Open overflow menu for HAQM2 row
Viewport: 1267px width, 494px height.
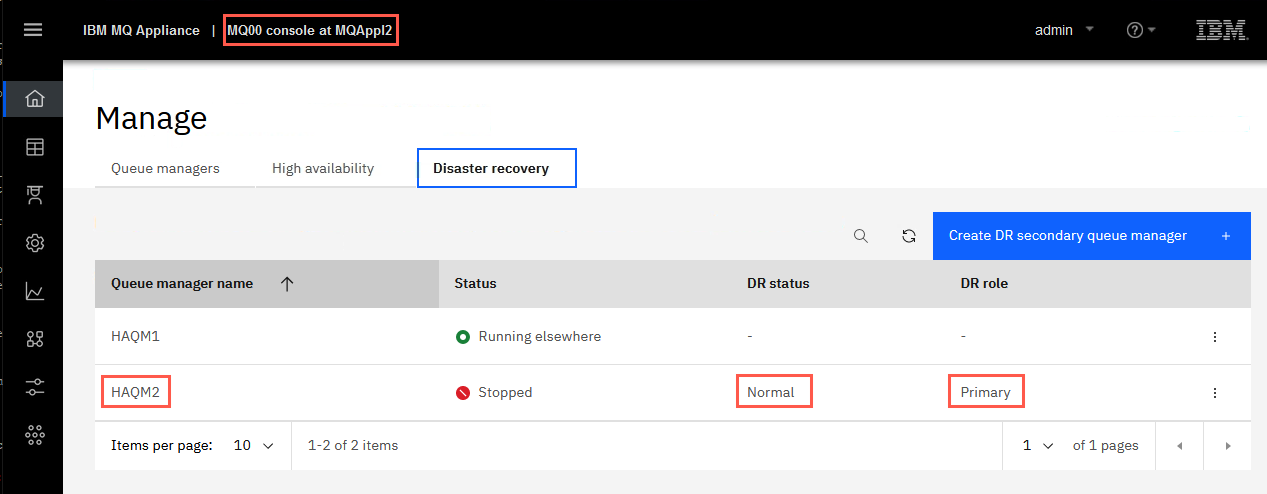click(x=1215, y=393)
